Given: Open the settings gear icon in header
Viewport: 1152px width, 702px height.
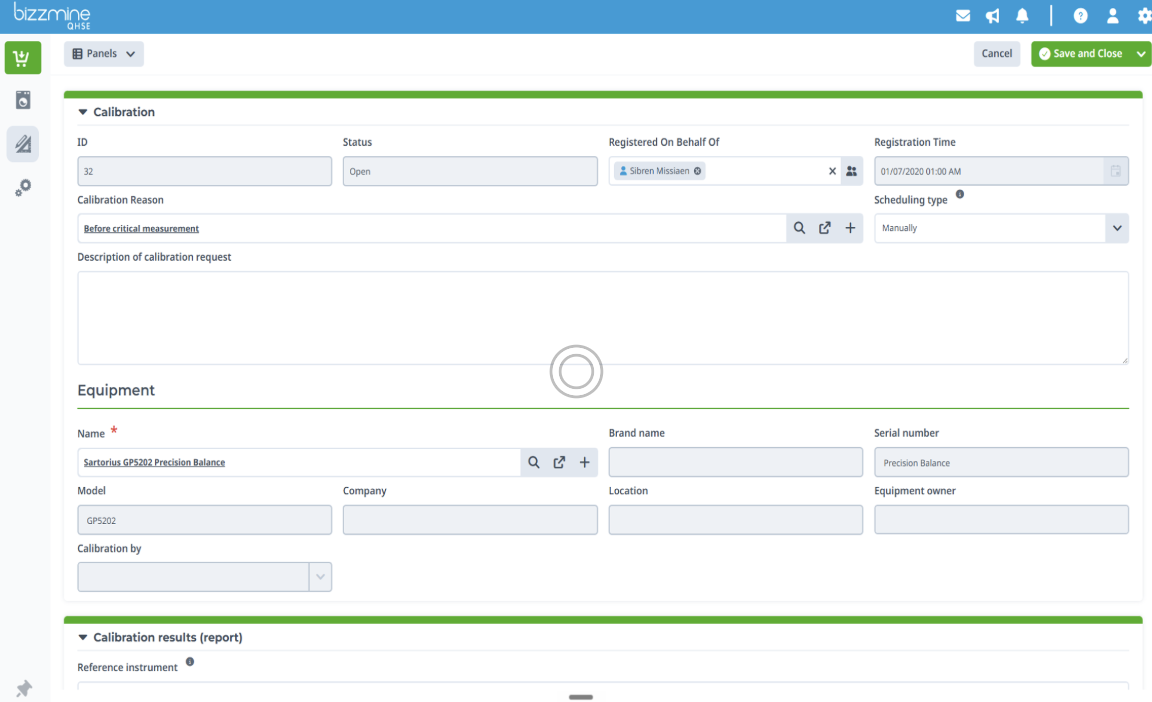Looking at the screenshot, I should [x=1144, y=15].
